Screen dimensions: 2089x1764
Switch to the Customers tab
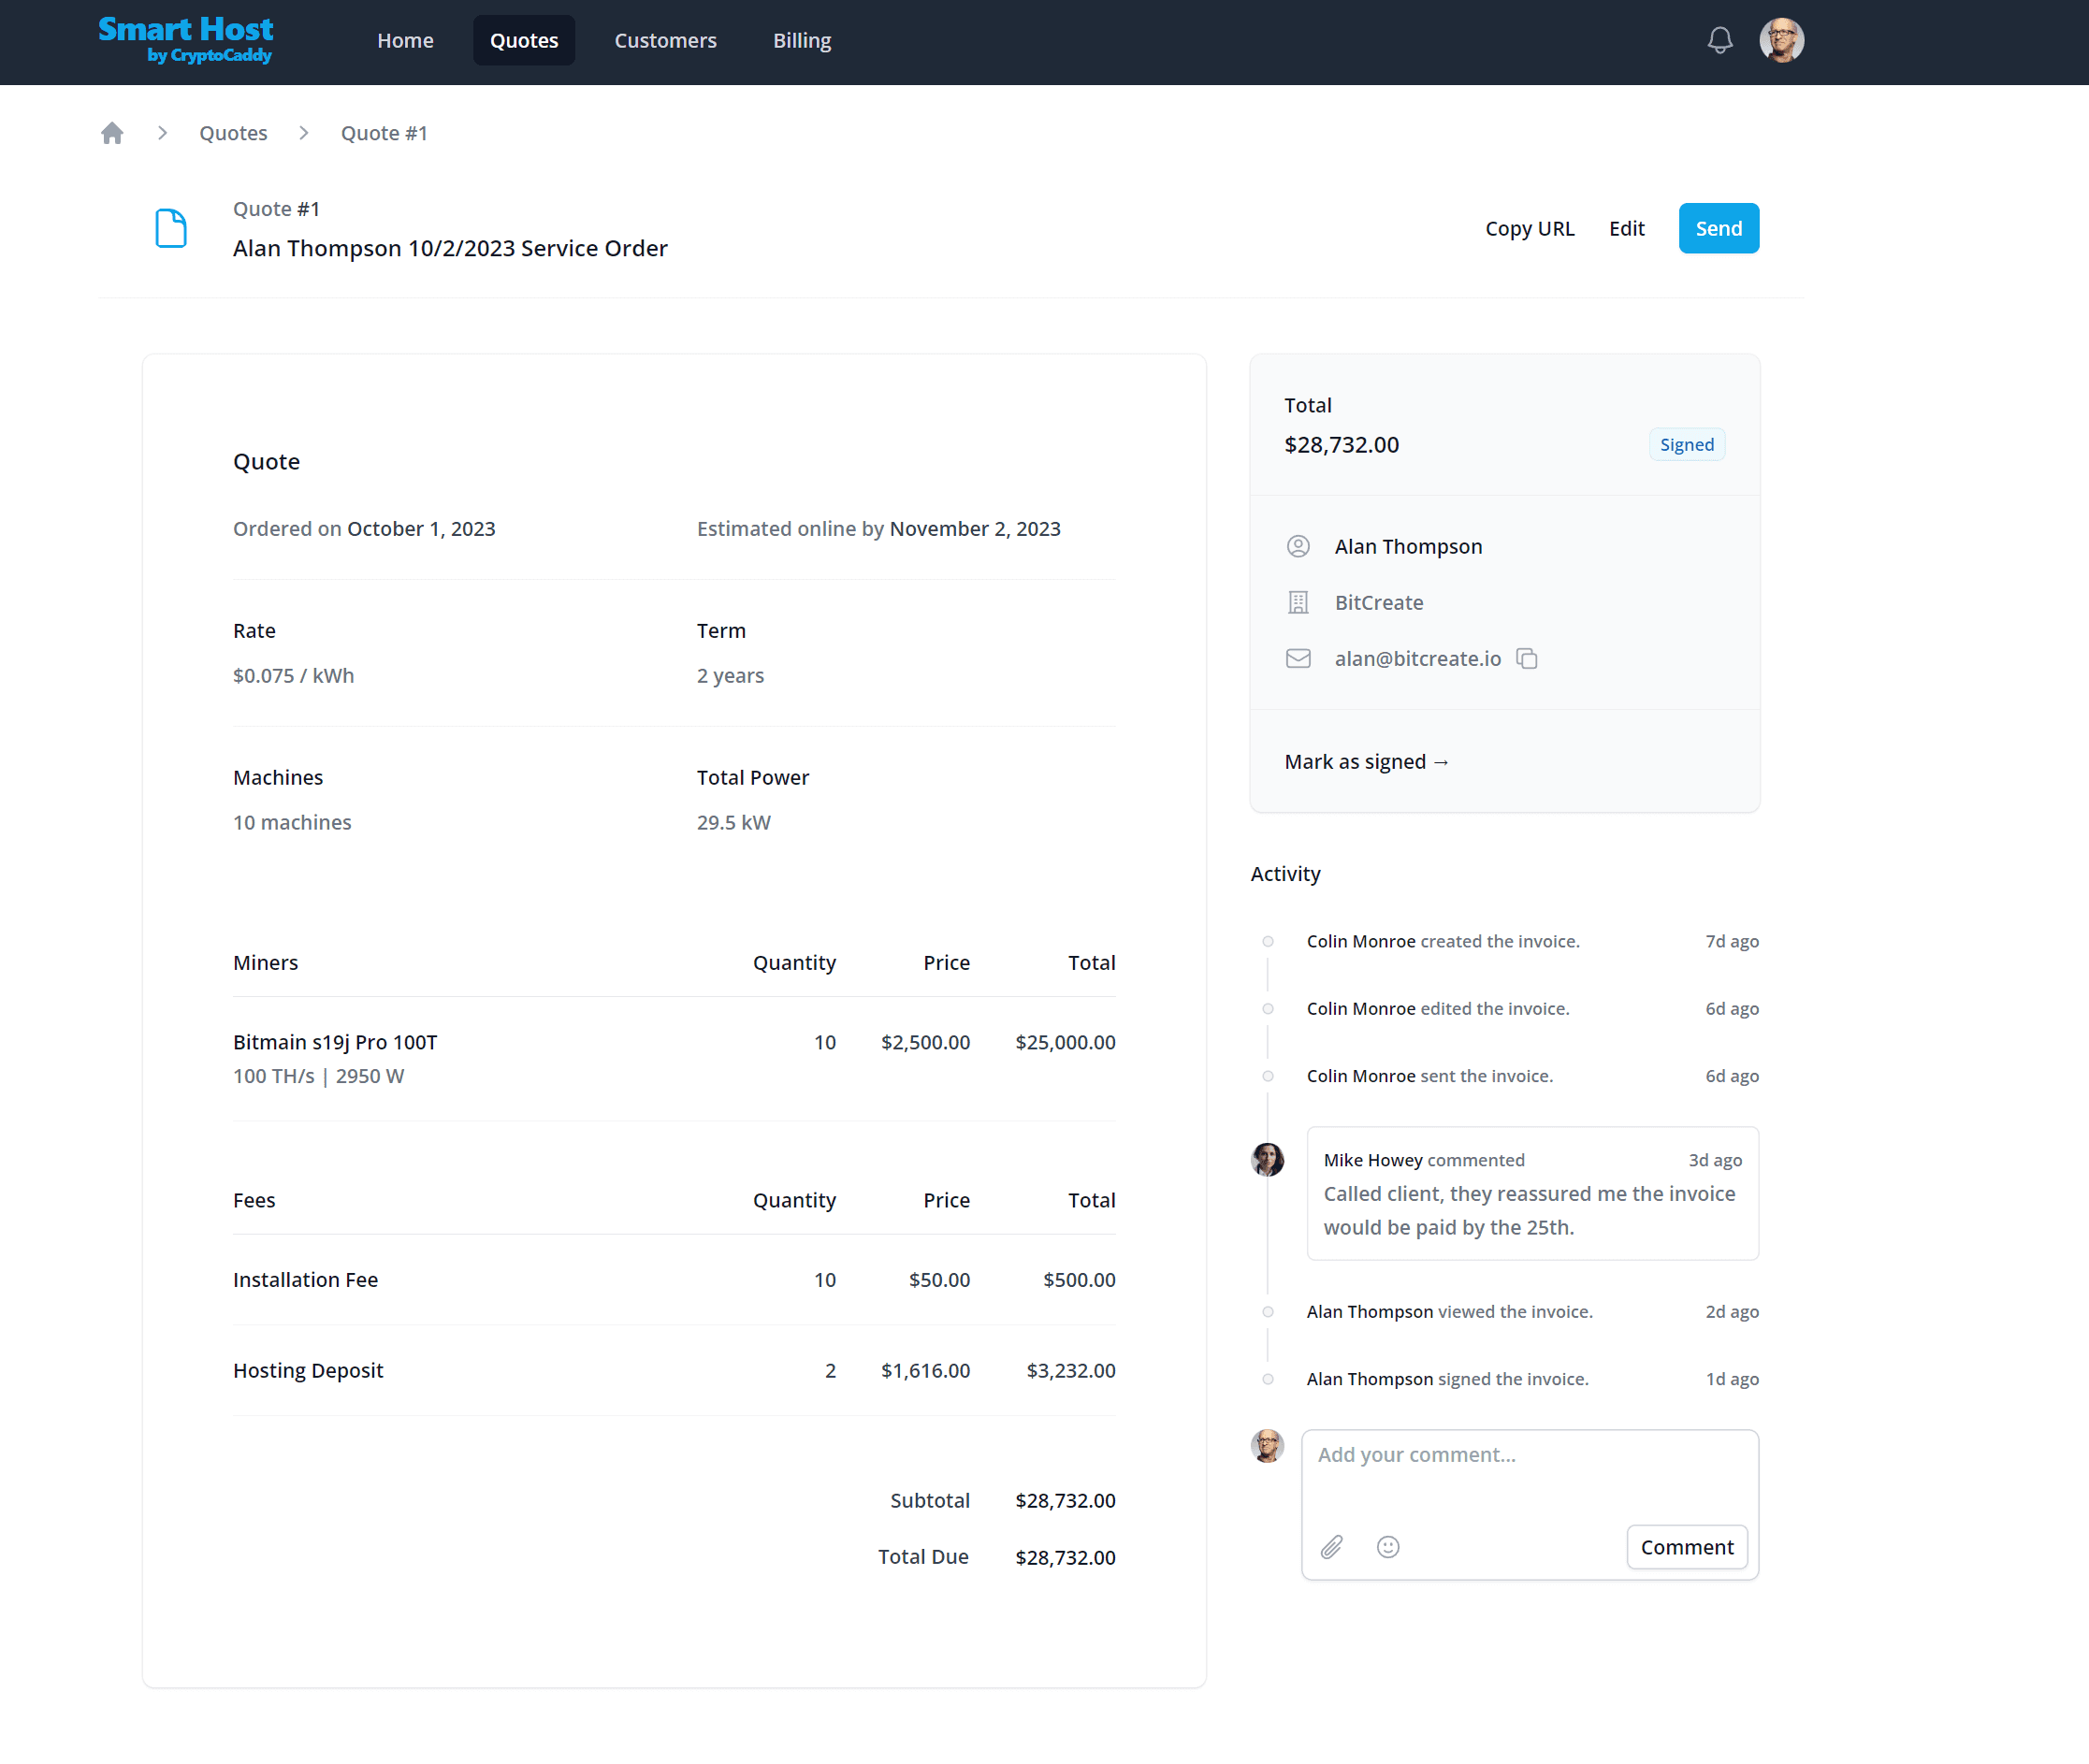click(x=665, y=40)
